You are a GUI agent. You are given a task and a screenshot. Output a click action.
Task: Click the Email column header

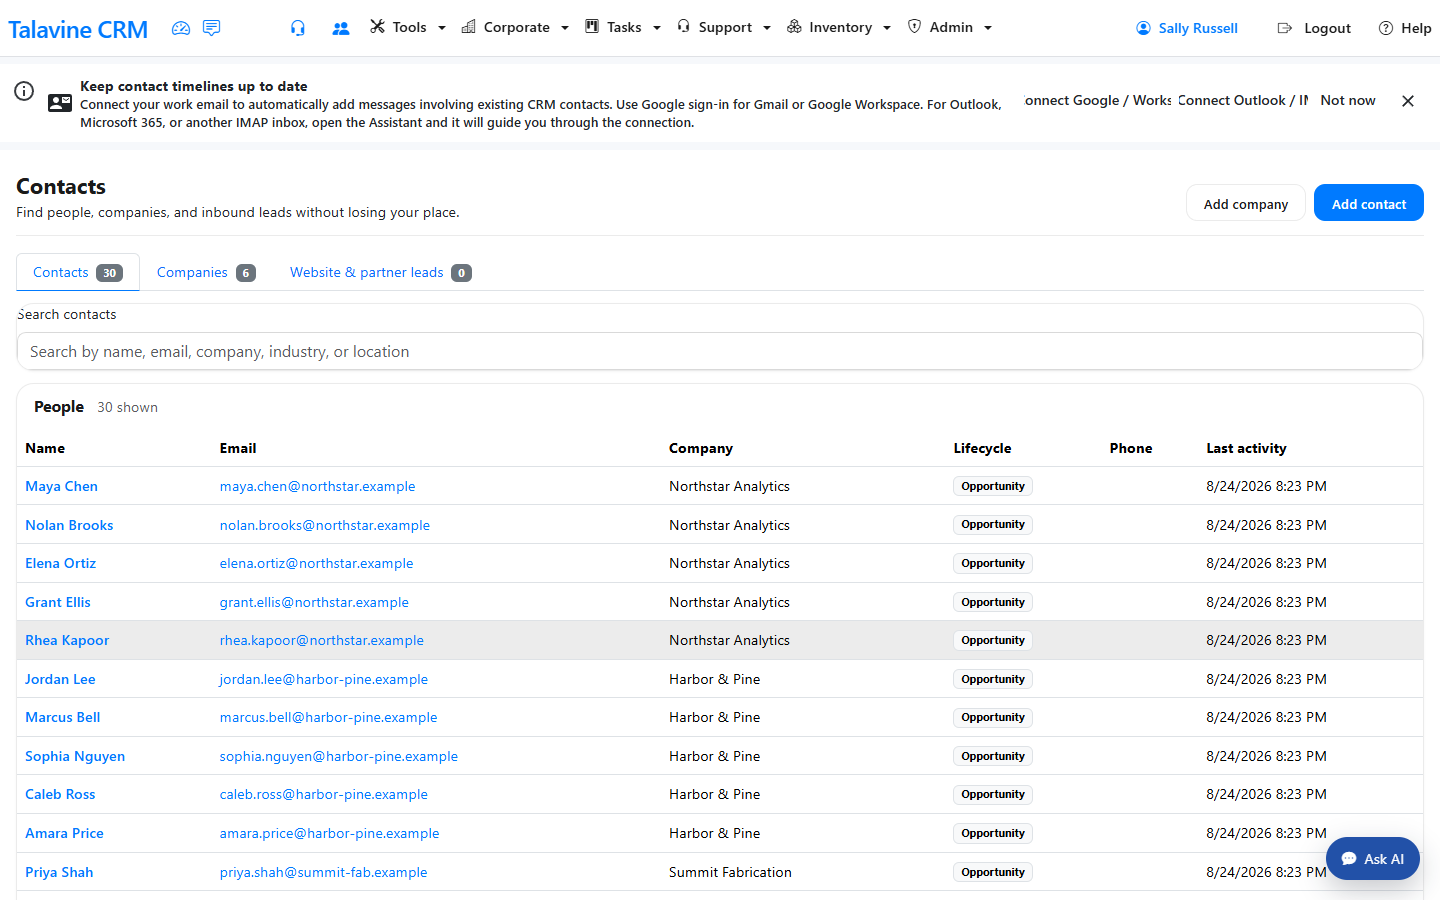pyautogui.click(x=238, y=448)
